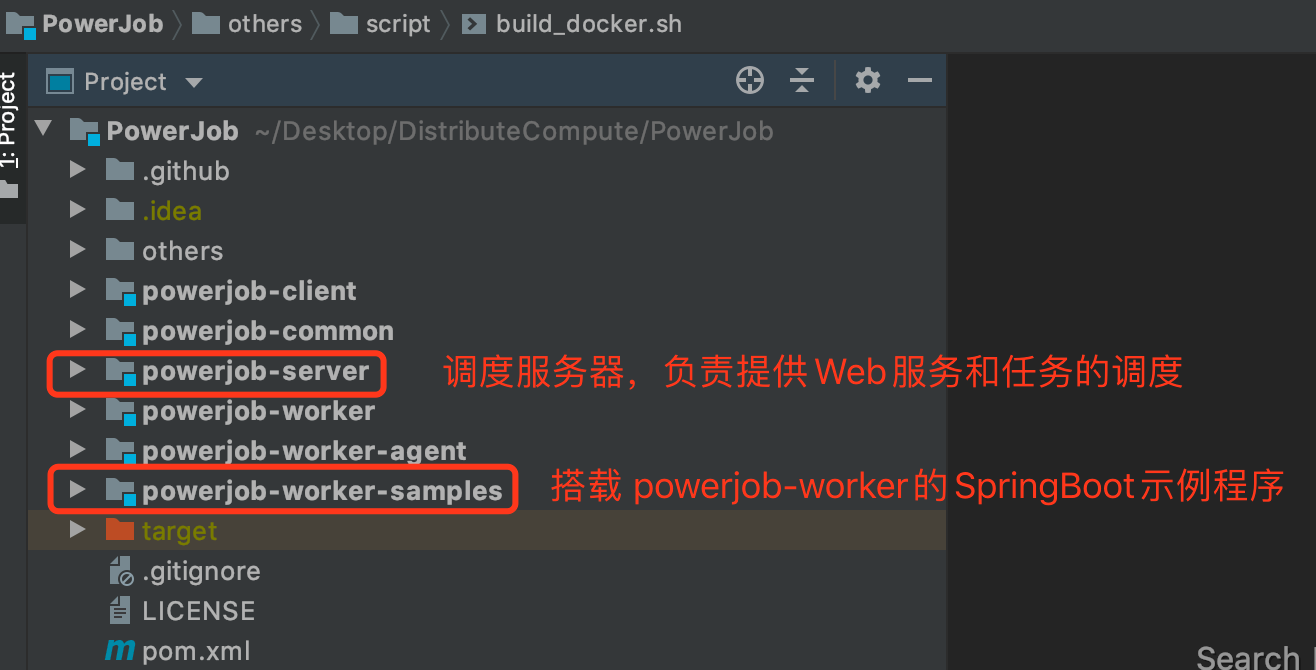This screenshot has width=1316, height=670.
Task: Open the Project view dropdown arrow
Action: pos(194,83)
